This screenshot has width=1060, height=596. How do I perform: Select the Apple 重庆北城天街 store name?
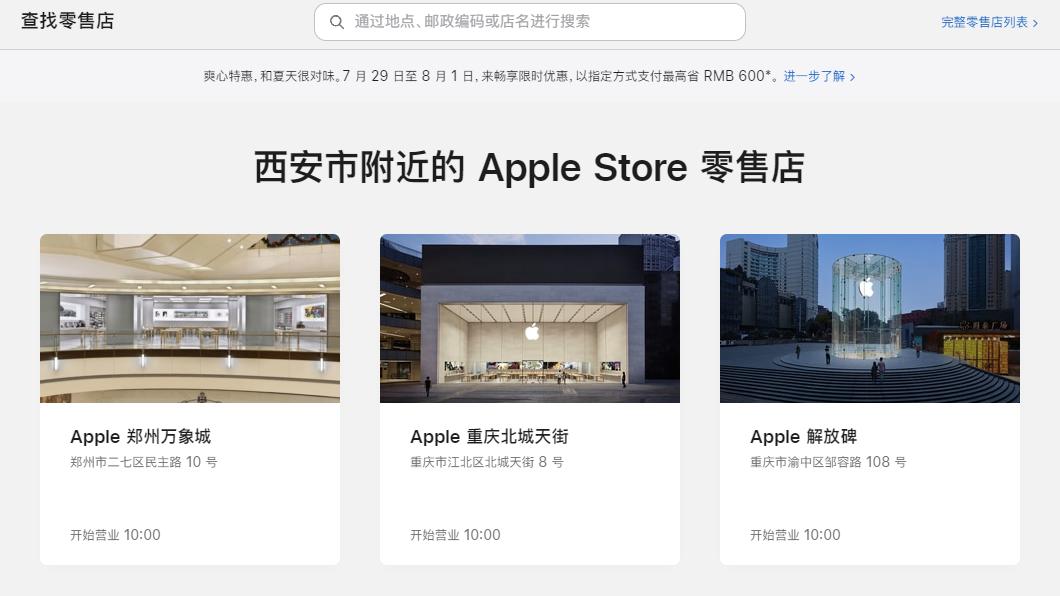[489, 437]
